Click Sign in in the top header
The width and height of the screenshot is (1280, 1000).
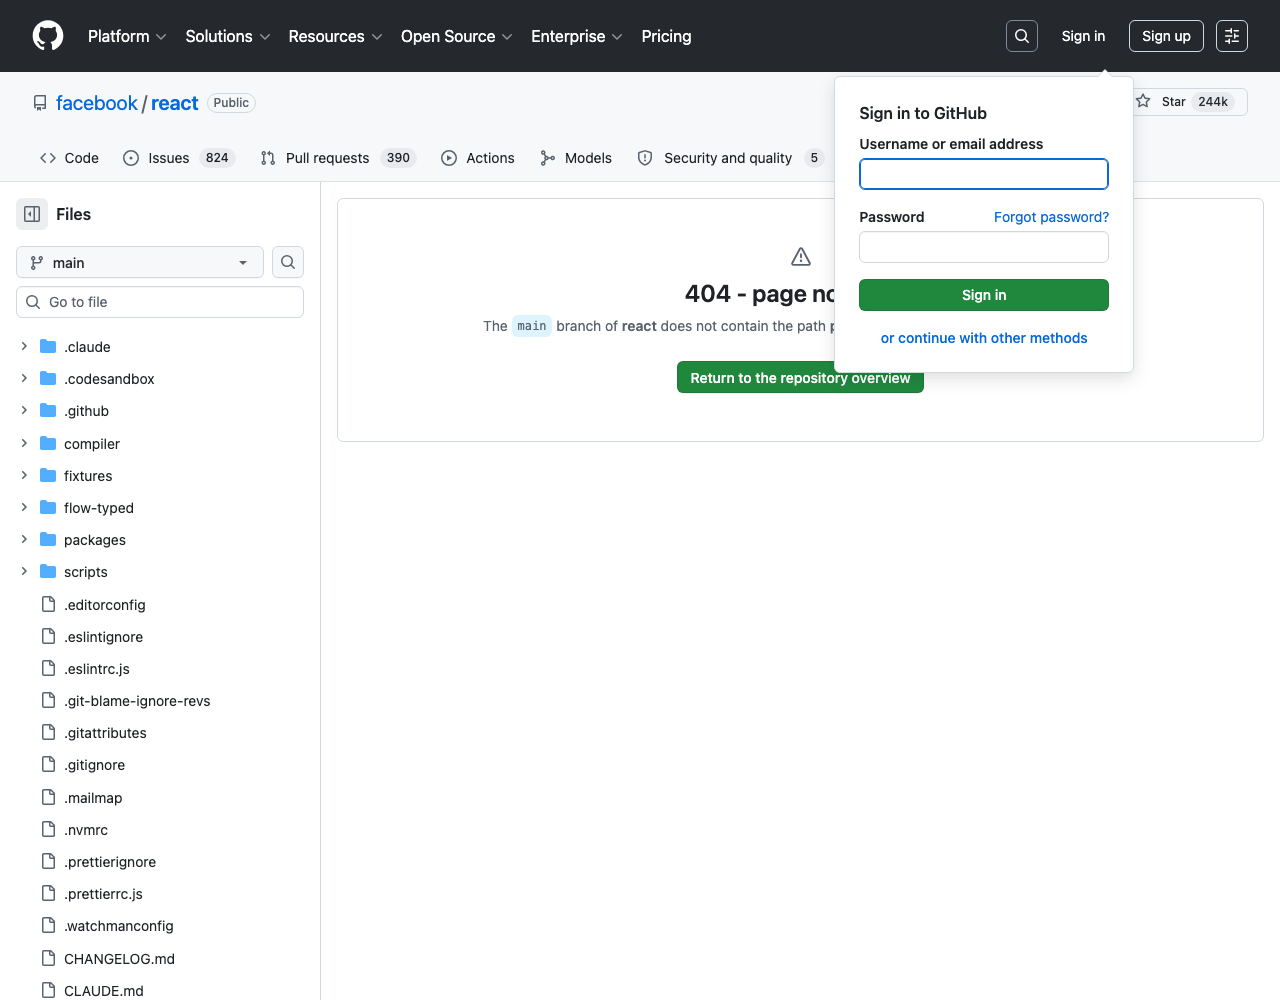(1083, 36)
